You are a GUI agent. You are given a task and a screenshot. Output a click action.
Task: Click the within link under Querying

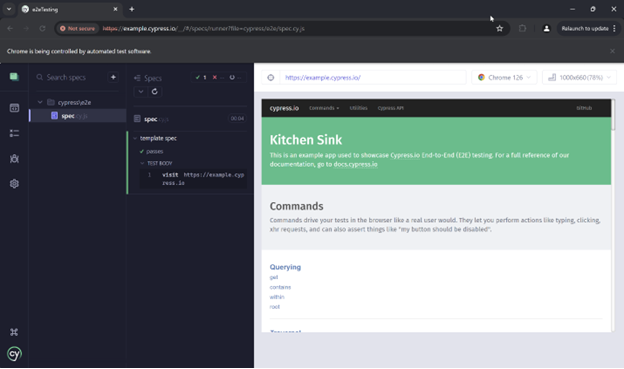(x=277, y=297)
